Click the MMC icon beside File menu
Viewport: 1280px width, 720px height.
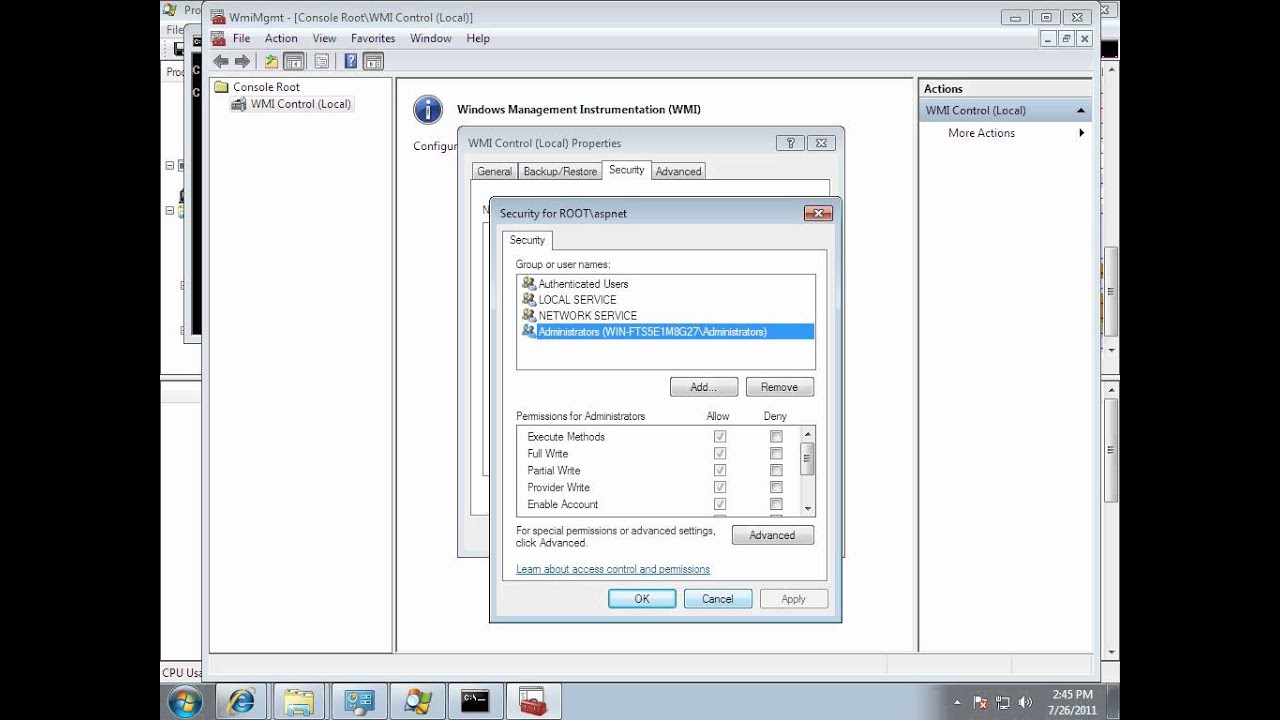click(x=218, y=38)
